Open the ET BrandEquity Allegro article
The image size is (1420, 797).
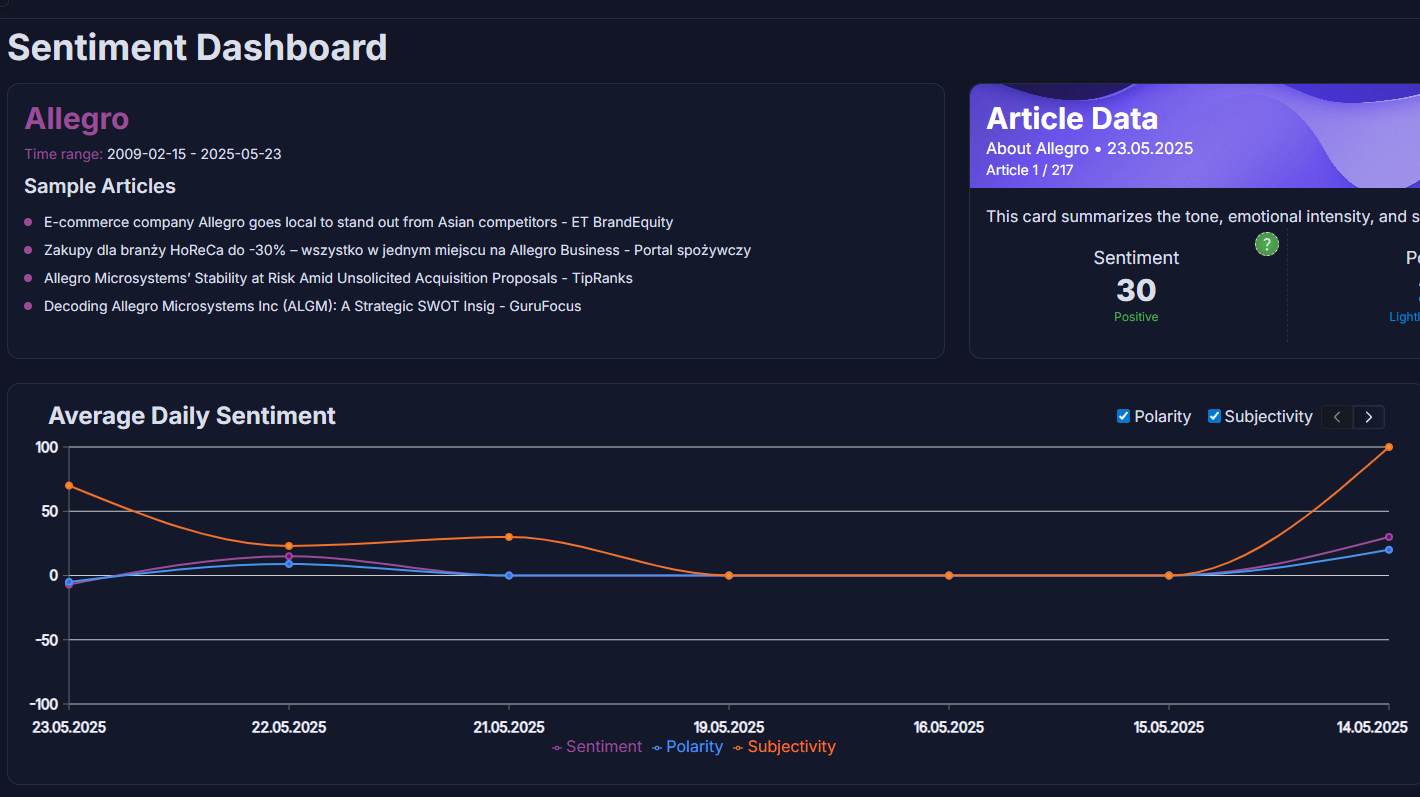click(358, 222)
